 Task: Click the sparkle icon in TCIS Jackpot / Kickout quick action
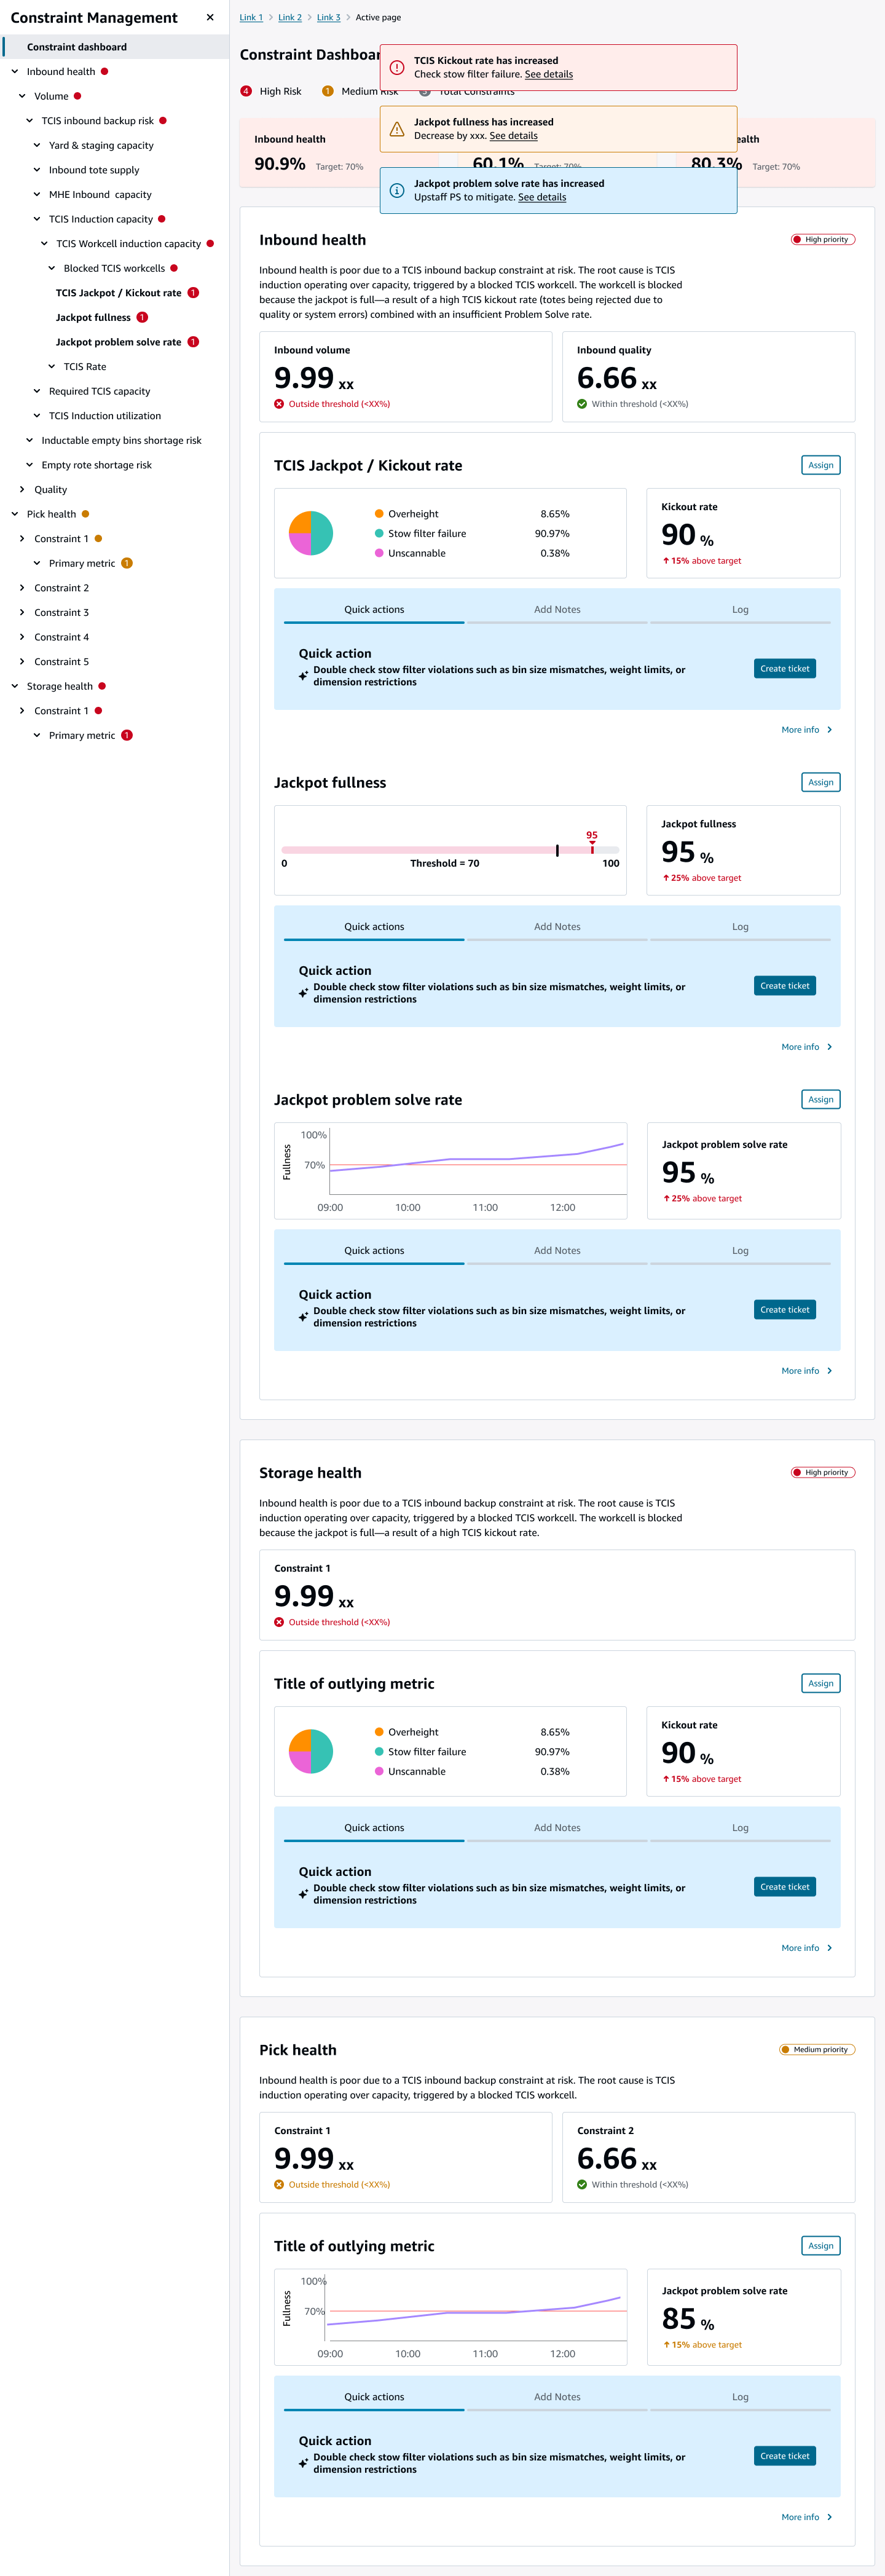(x=303, y=676)
